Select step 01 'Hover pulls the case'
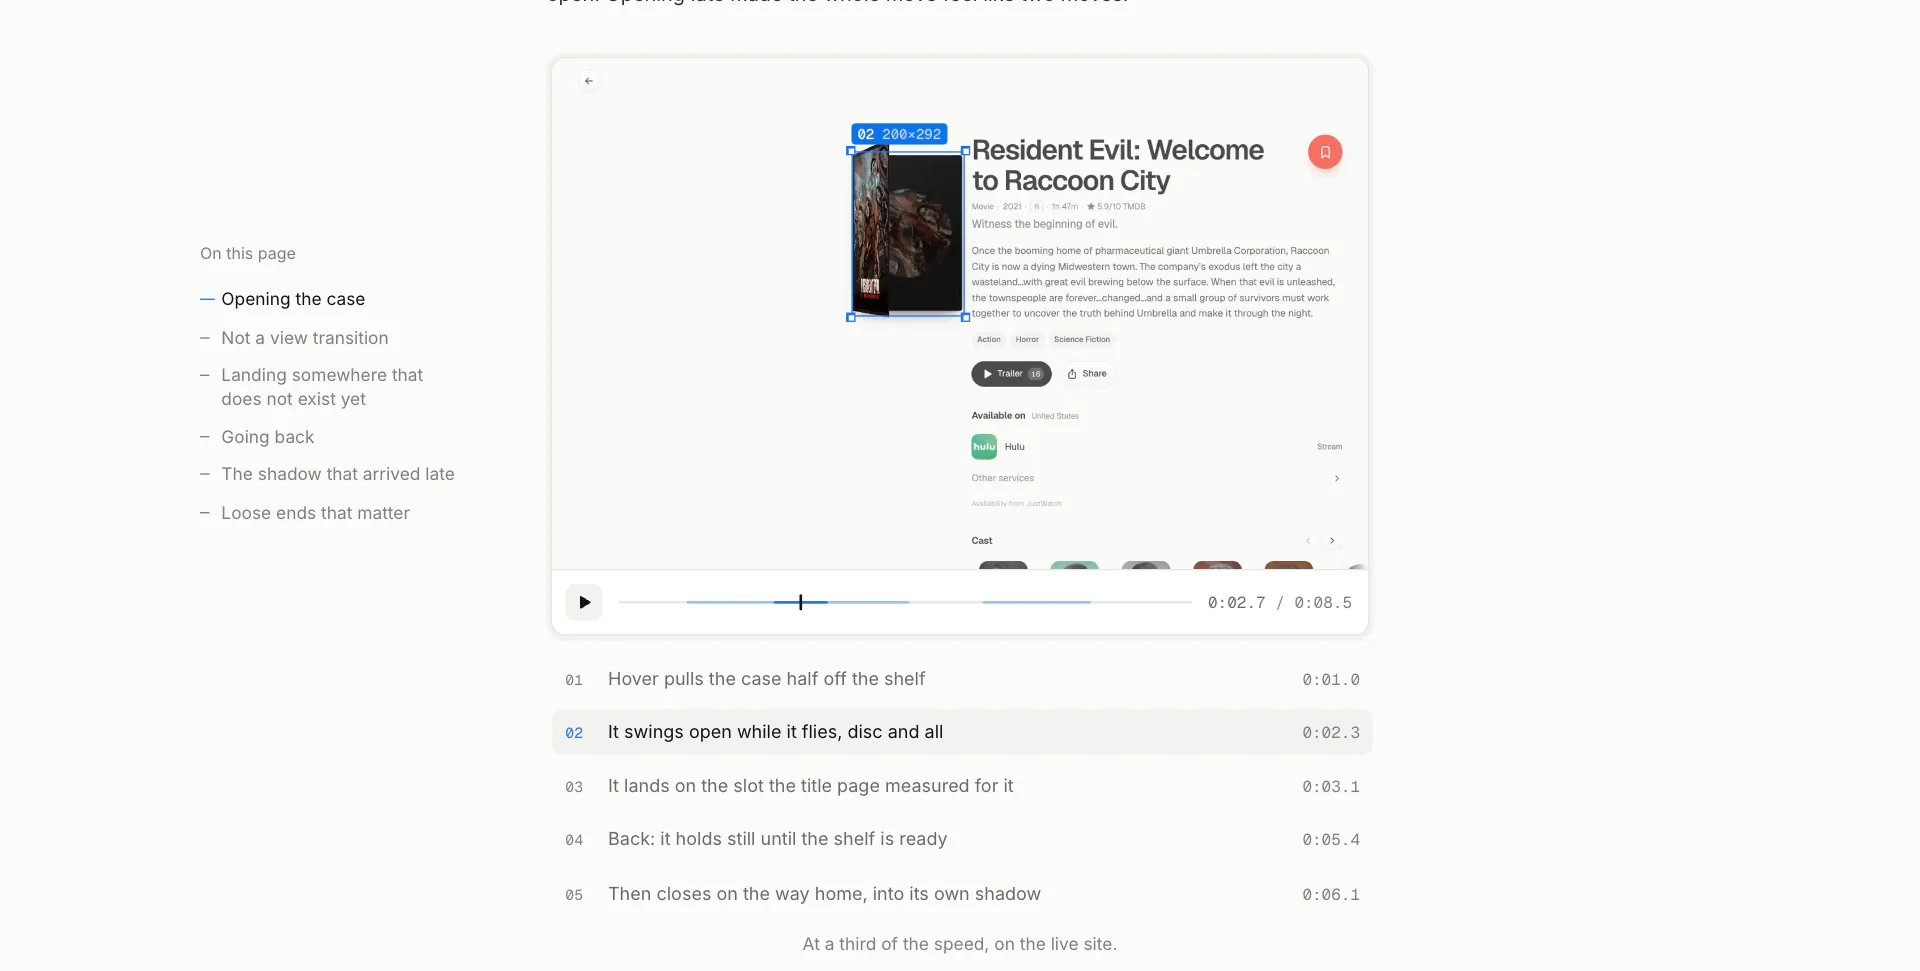This screenshot has height=971, width=1920. pyautogui.click(x=962, y=679)
